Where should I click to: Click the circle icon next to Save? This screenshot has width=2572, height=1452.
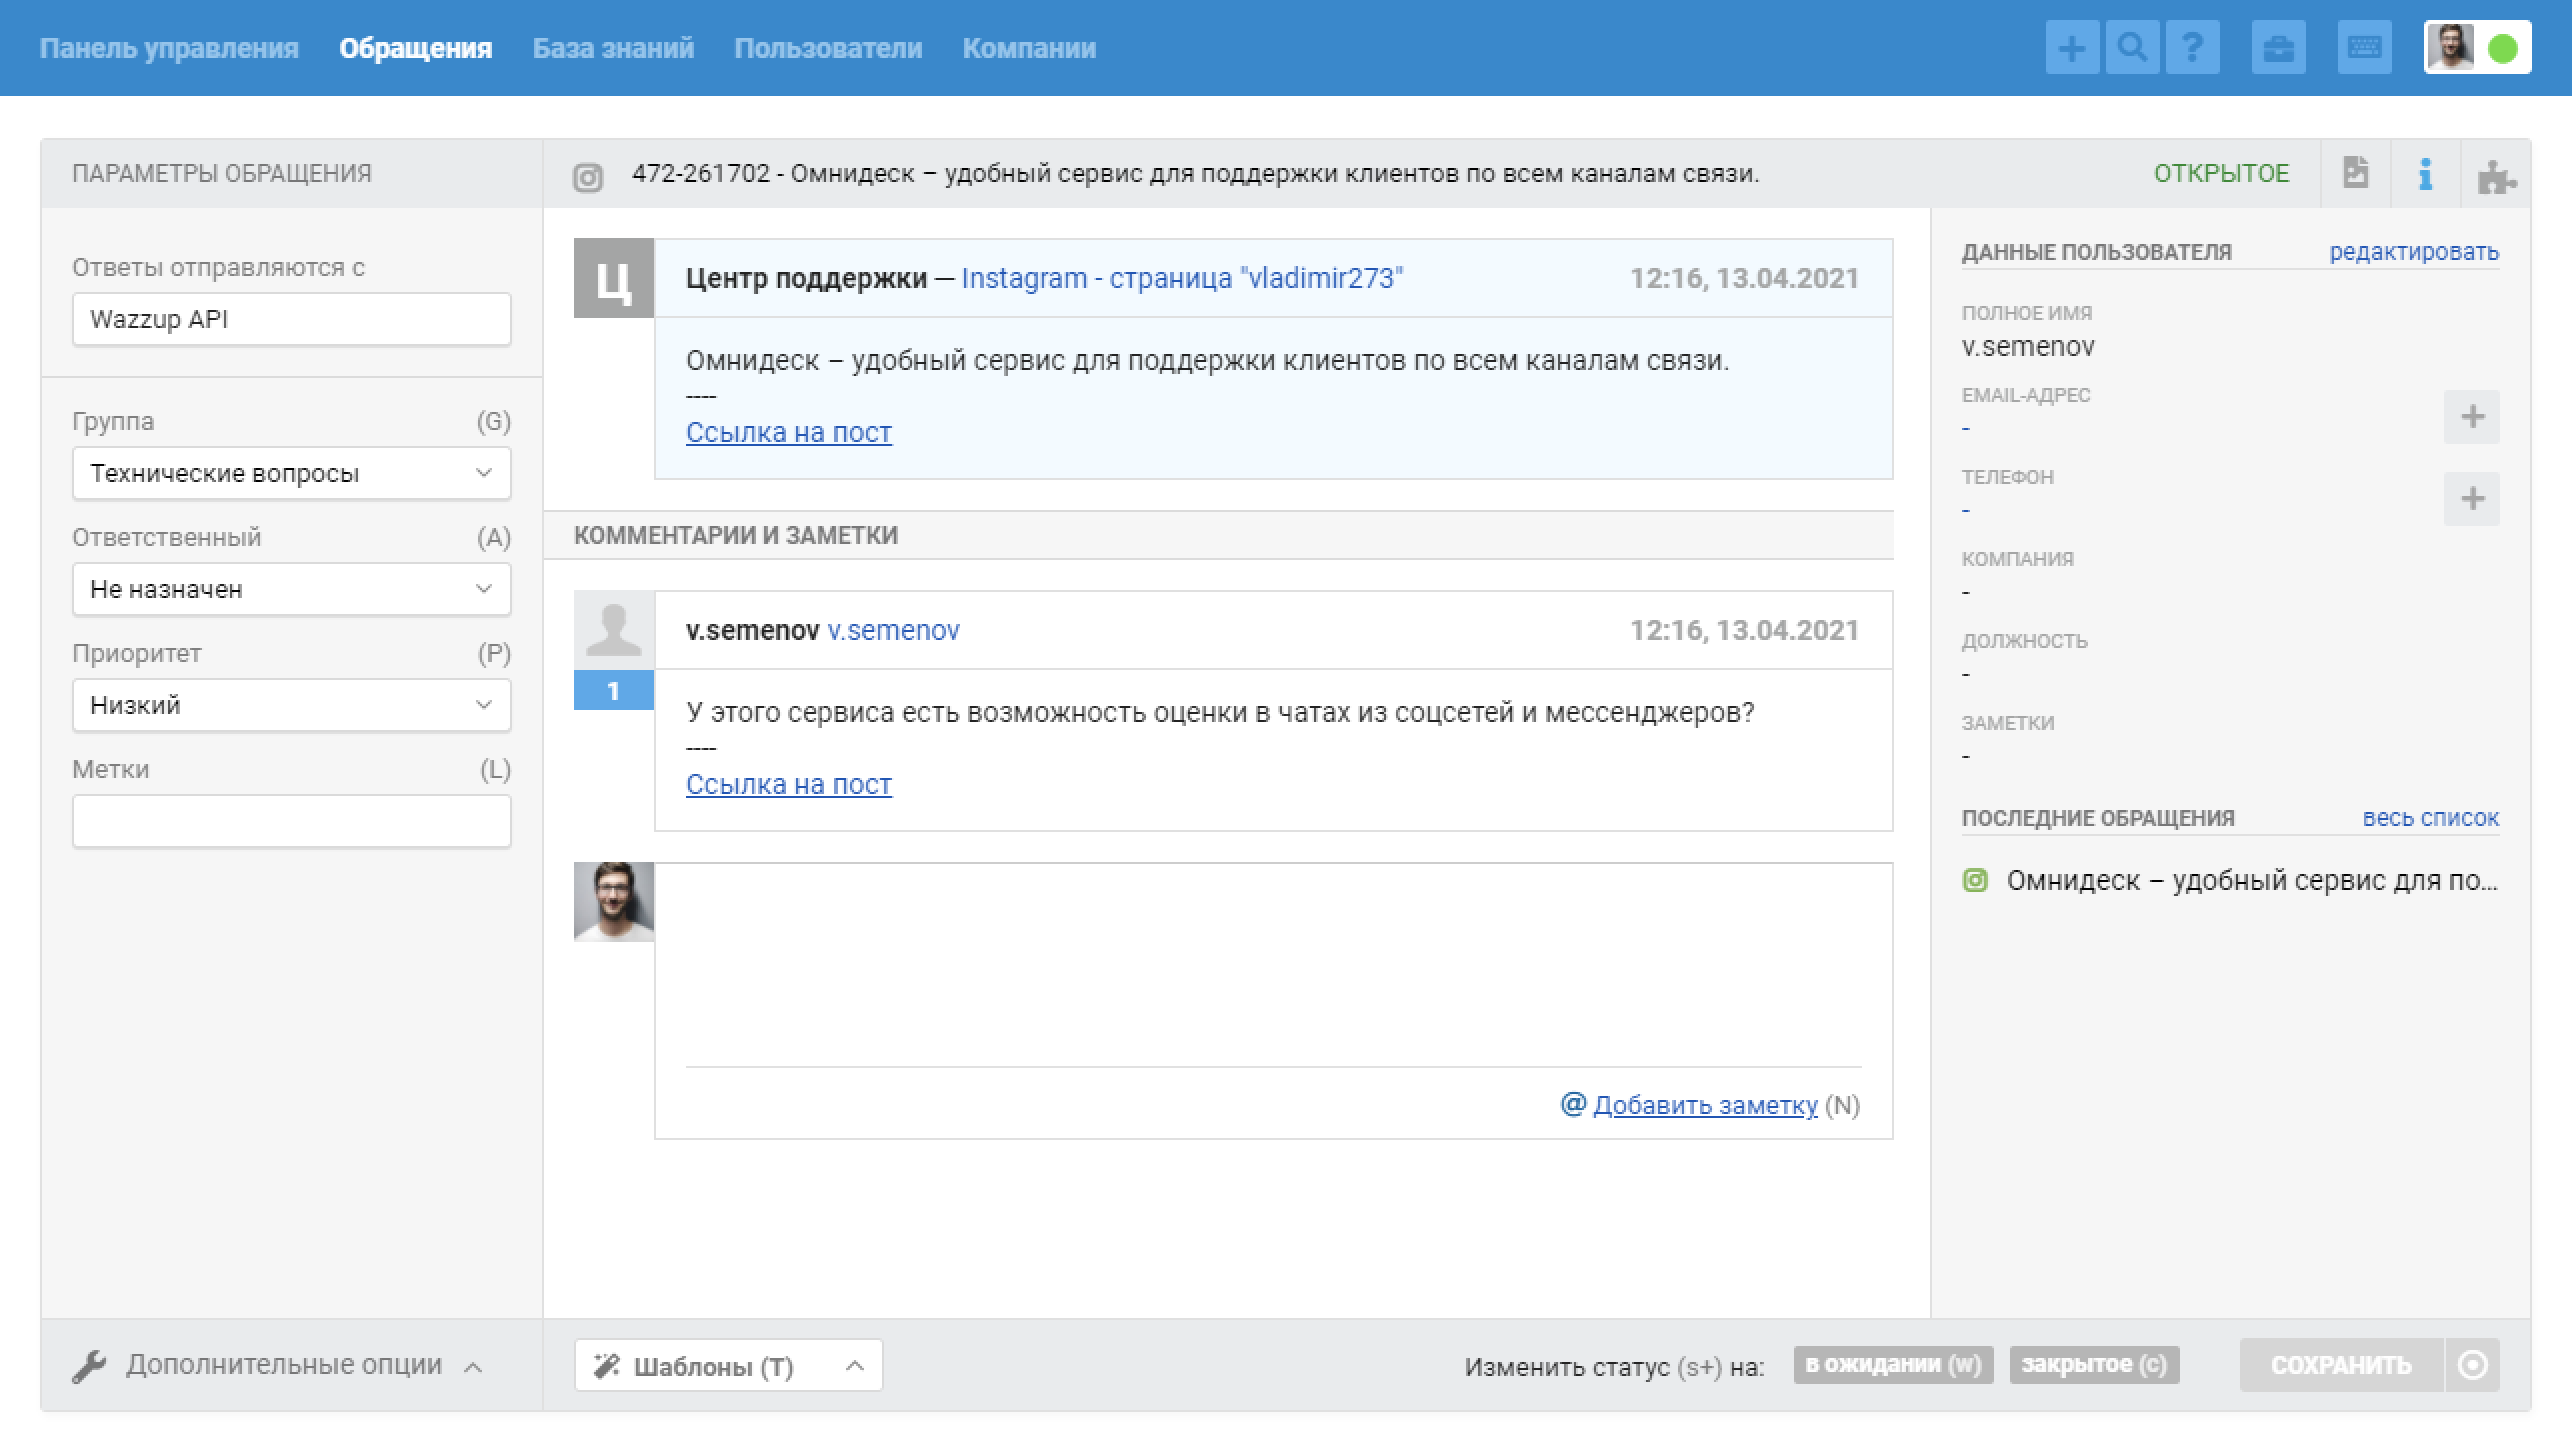[x=2473, y=1365]
